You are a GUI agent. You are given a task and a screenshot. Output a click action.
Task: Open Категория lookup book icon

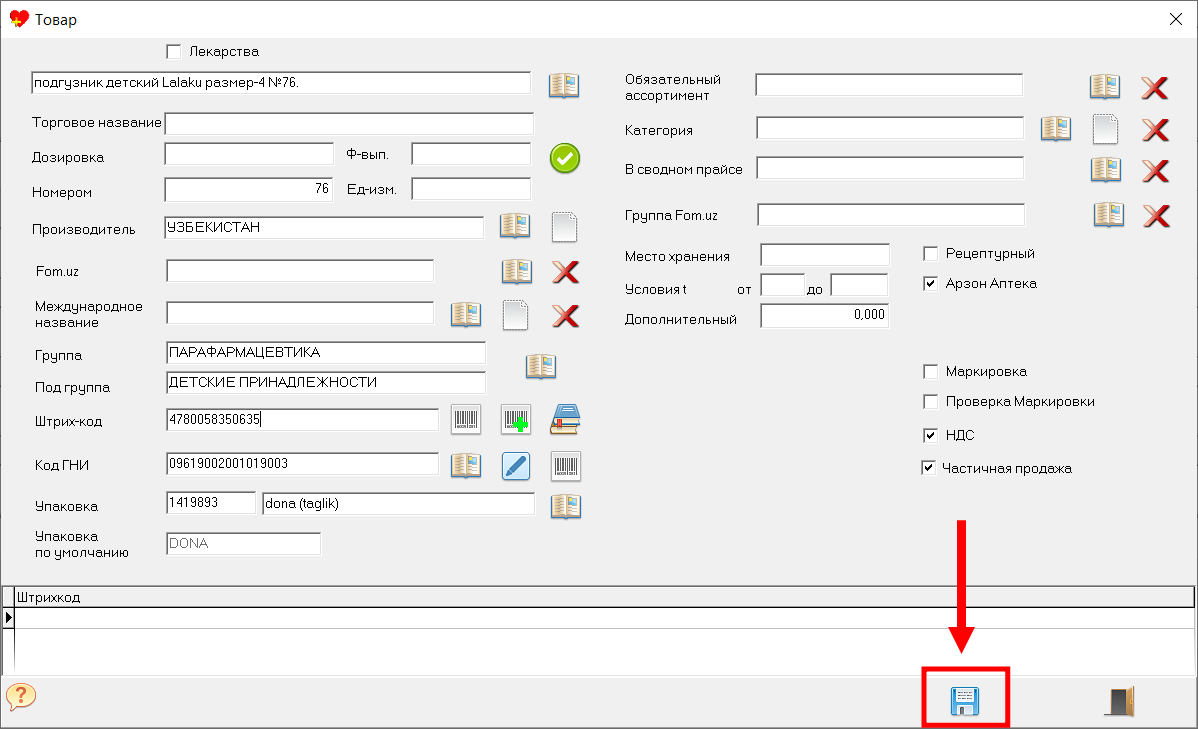pyautogui.click(x=1056, y=128)
